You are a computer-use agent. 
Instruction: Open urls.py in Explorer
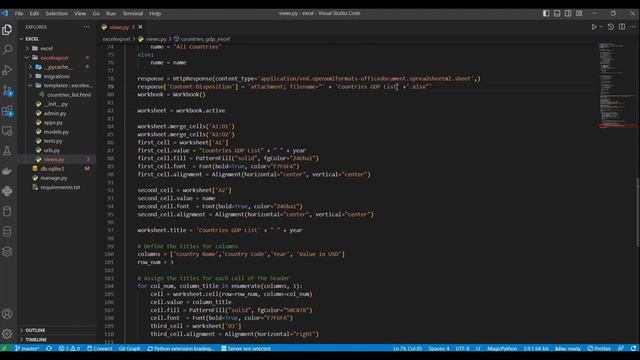pyautogui.click(x=52, y=150)
